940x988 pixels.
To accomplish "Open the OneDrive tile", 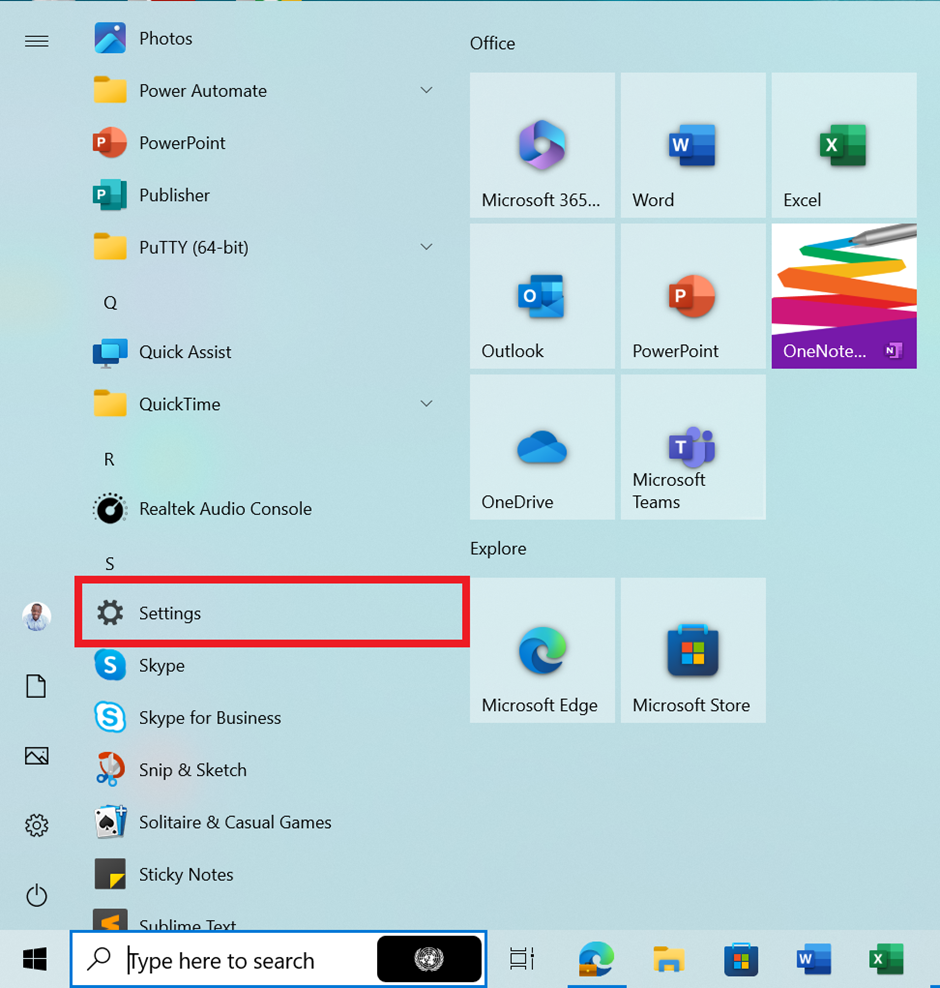I will pyautogui.click(x=542, y=447).
